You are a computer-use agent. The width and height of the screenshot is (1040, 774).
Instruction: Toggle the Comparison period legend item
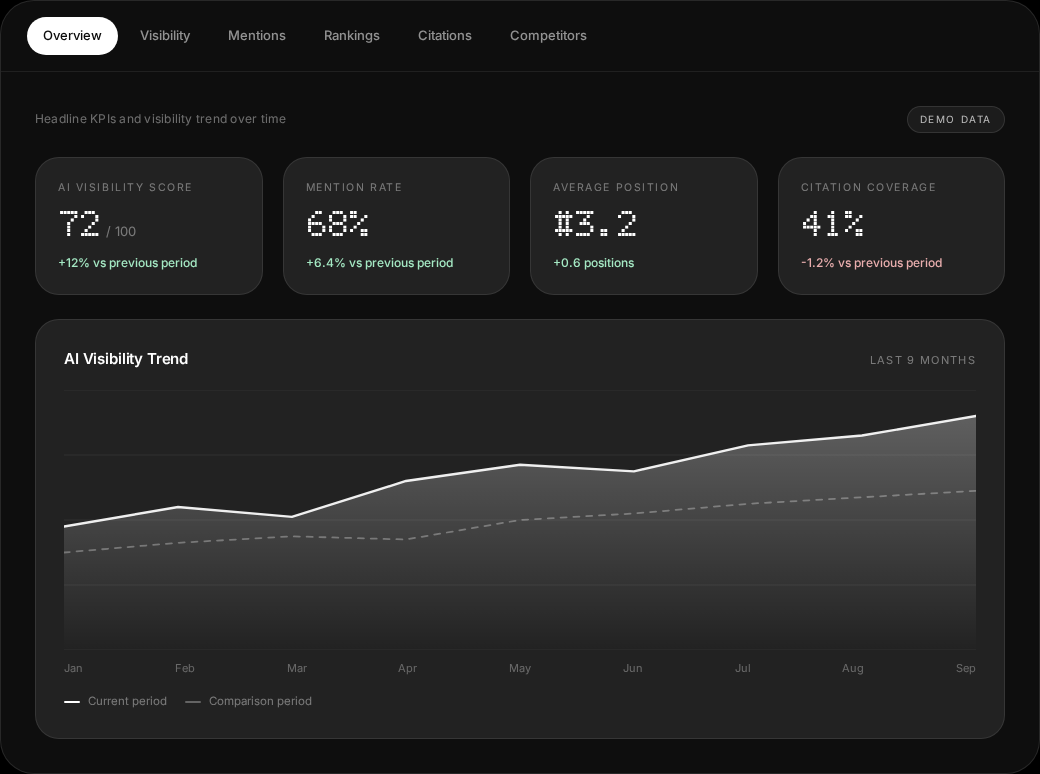pos(248,701)
